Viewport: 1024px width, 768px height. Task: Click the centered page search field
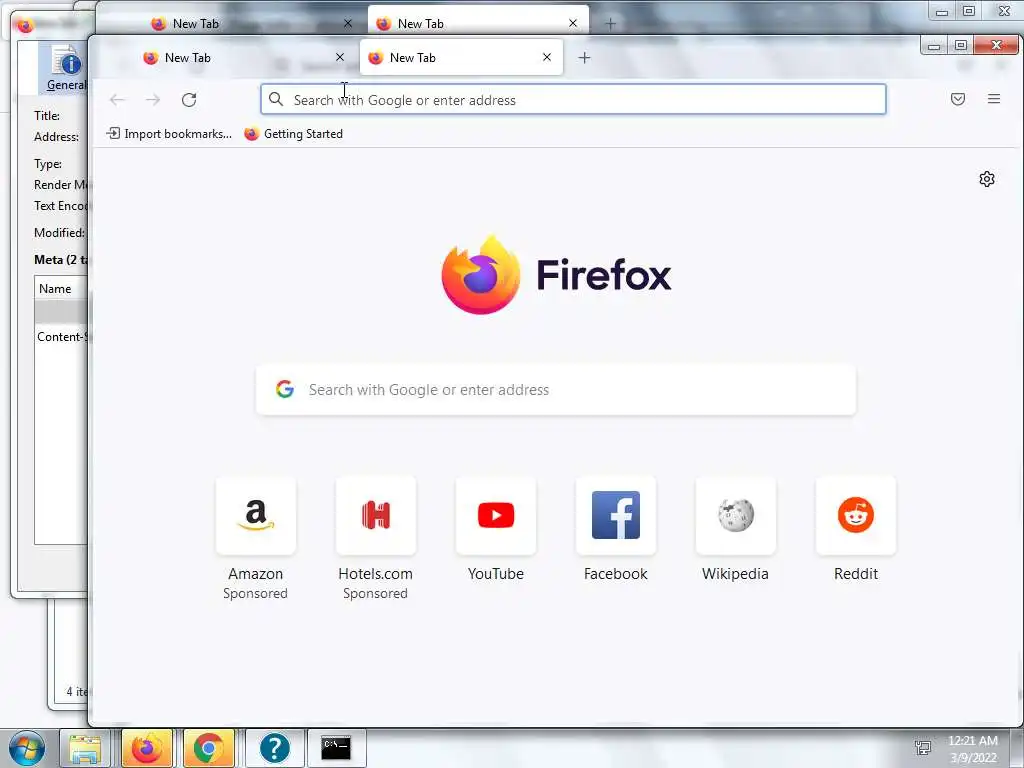tap(556, 389)
